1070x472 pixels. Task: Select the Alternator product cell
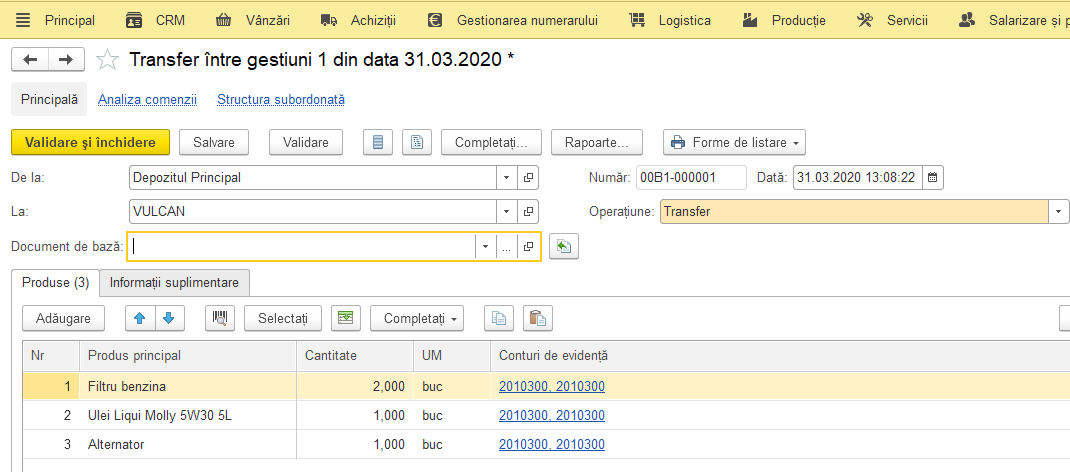coord(188,445)
